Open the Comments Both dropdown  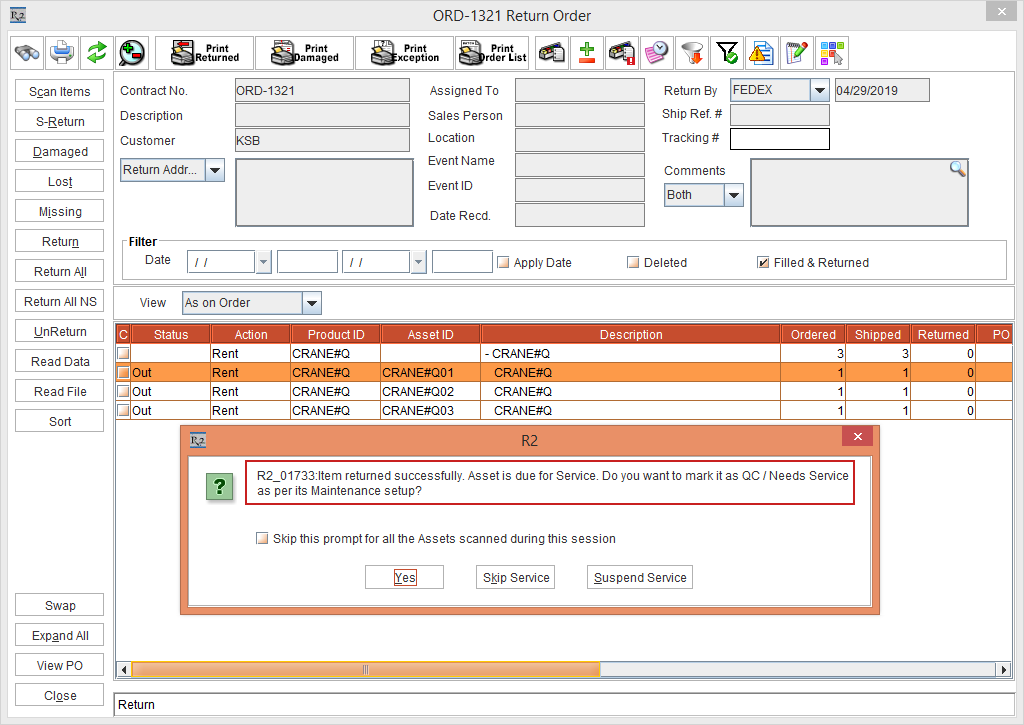[733, 195]
